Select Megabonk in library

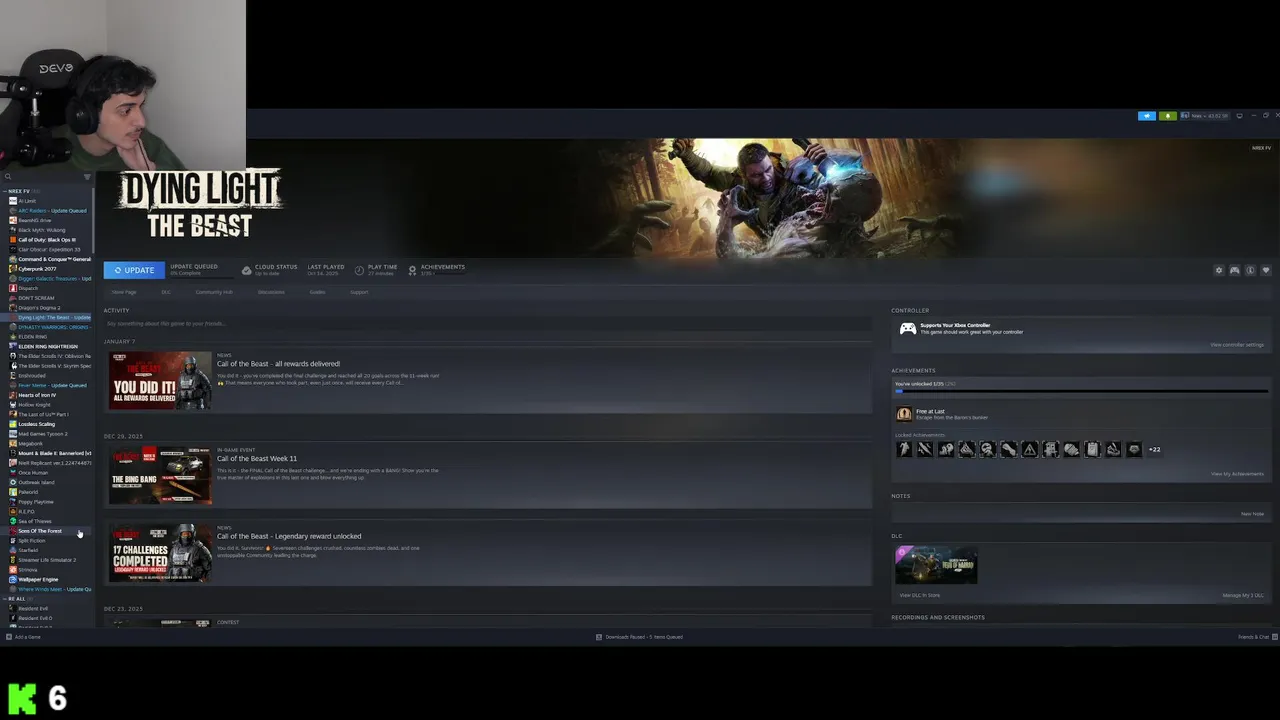(x=30, y=444)
